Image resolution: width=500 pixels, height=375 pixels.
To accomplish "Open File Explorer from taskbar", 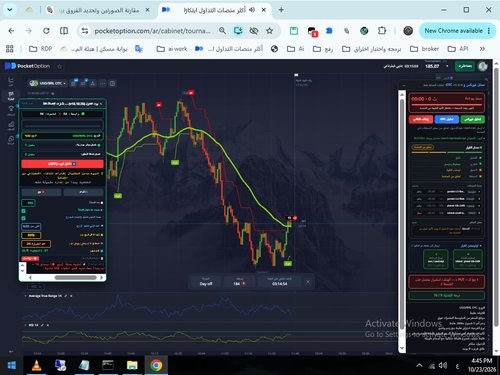I will click(132, 365).
